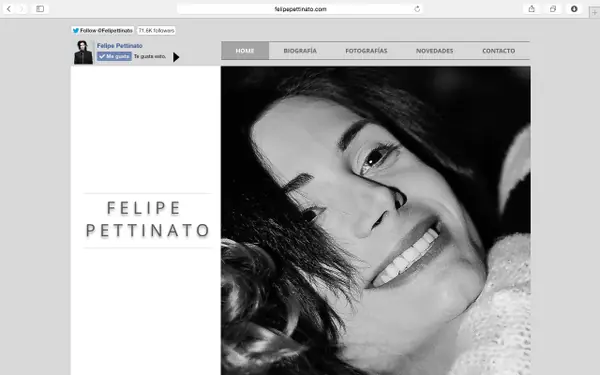
Task: Add a new tab with plus button
Action: tap(595, 12)
